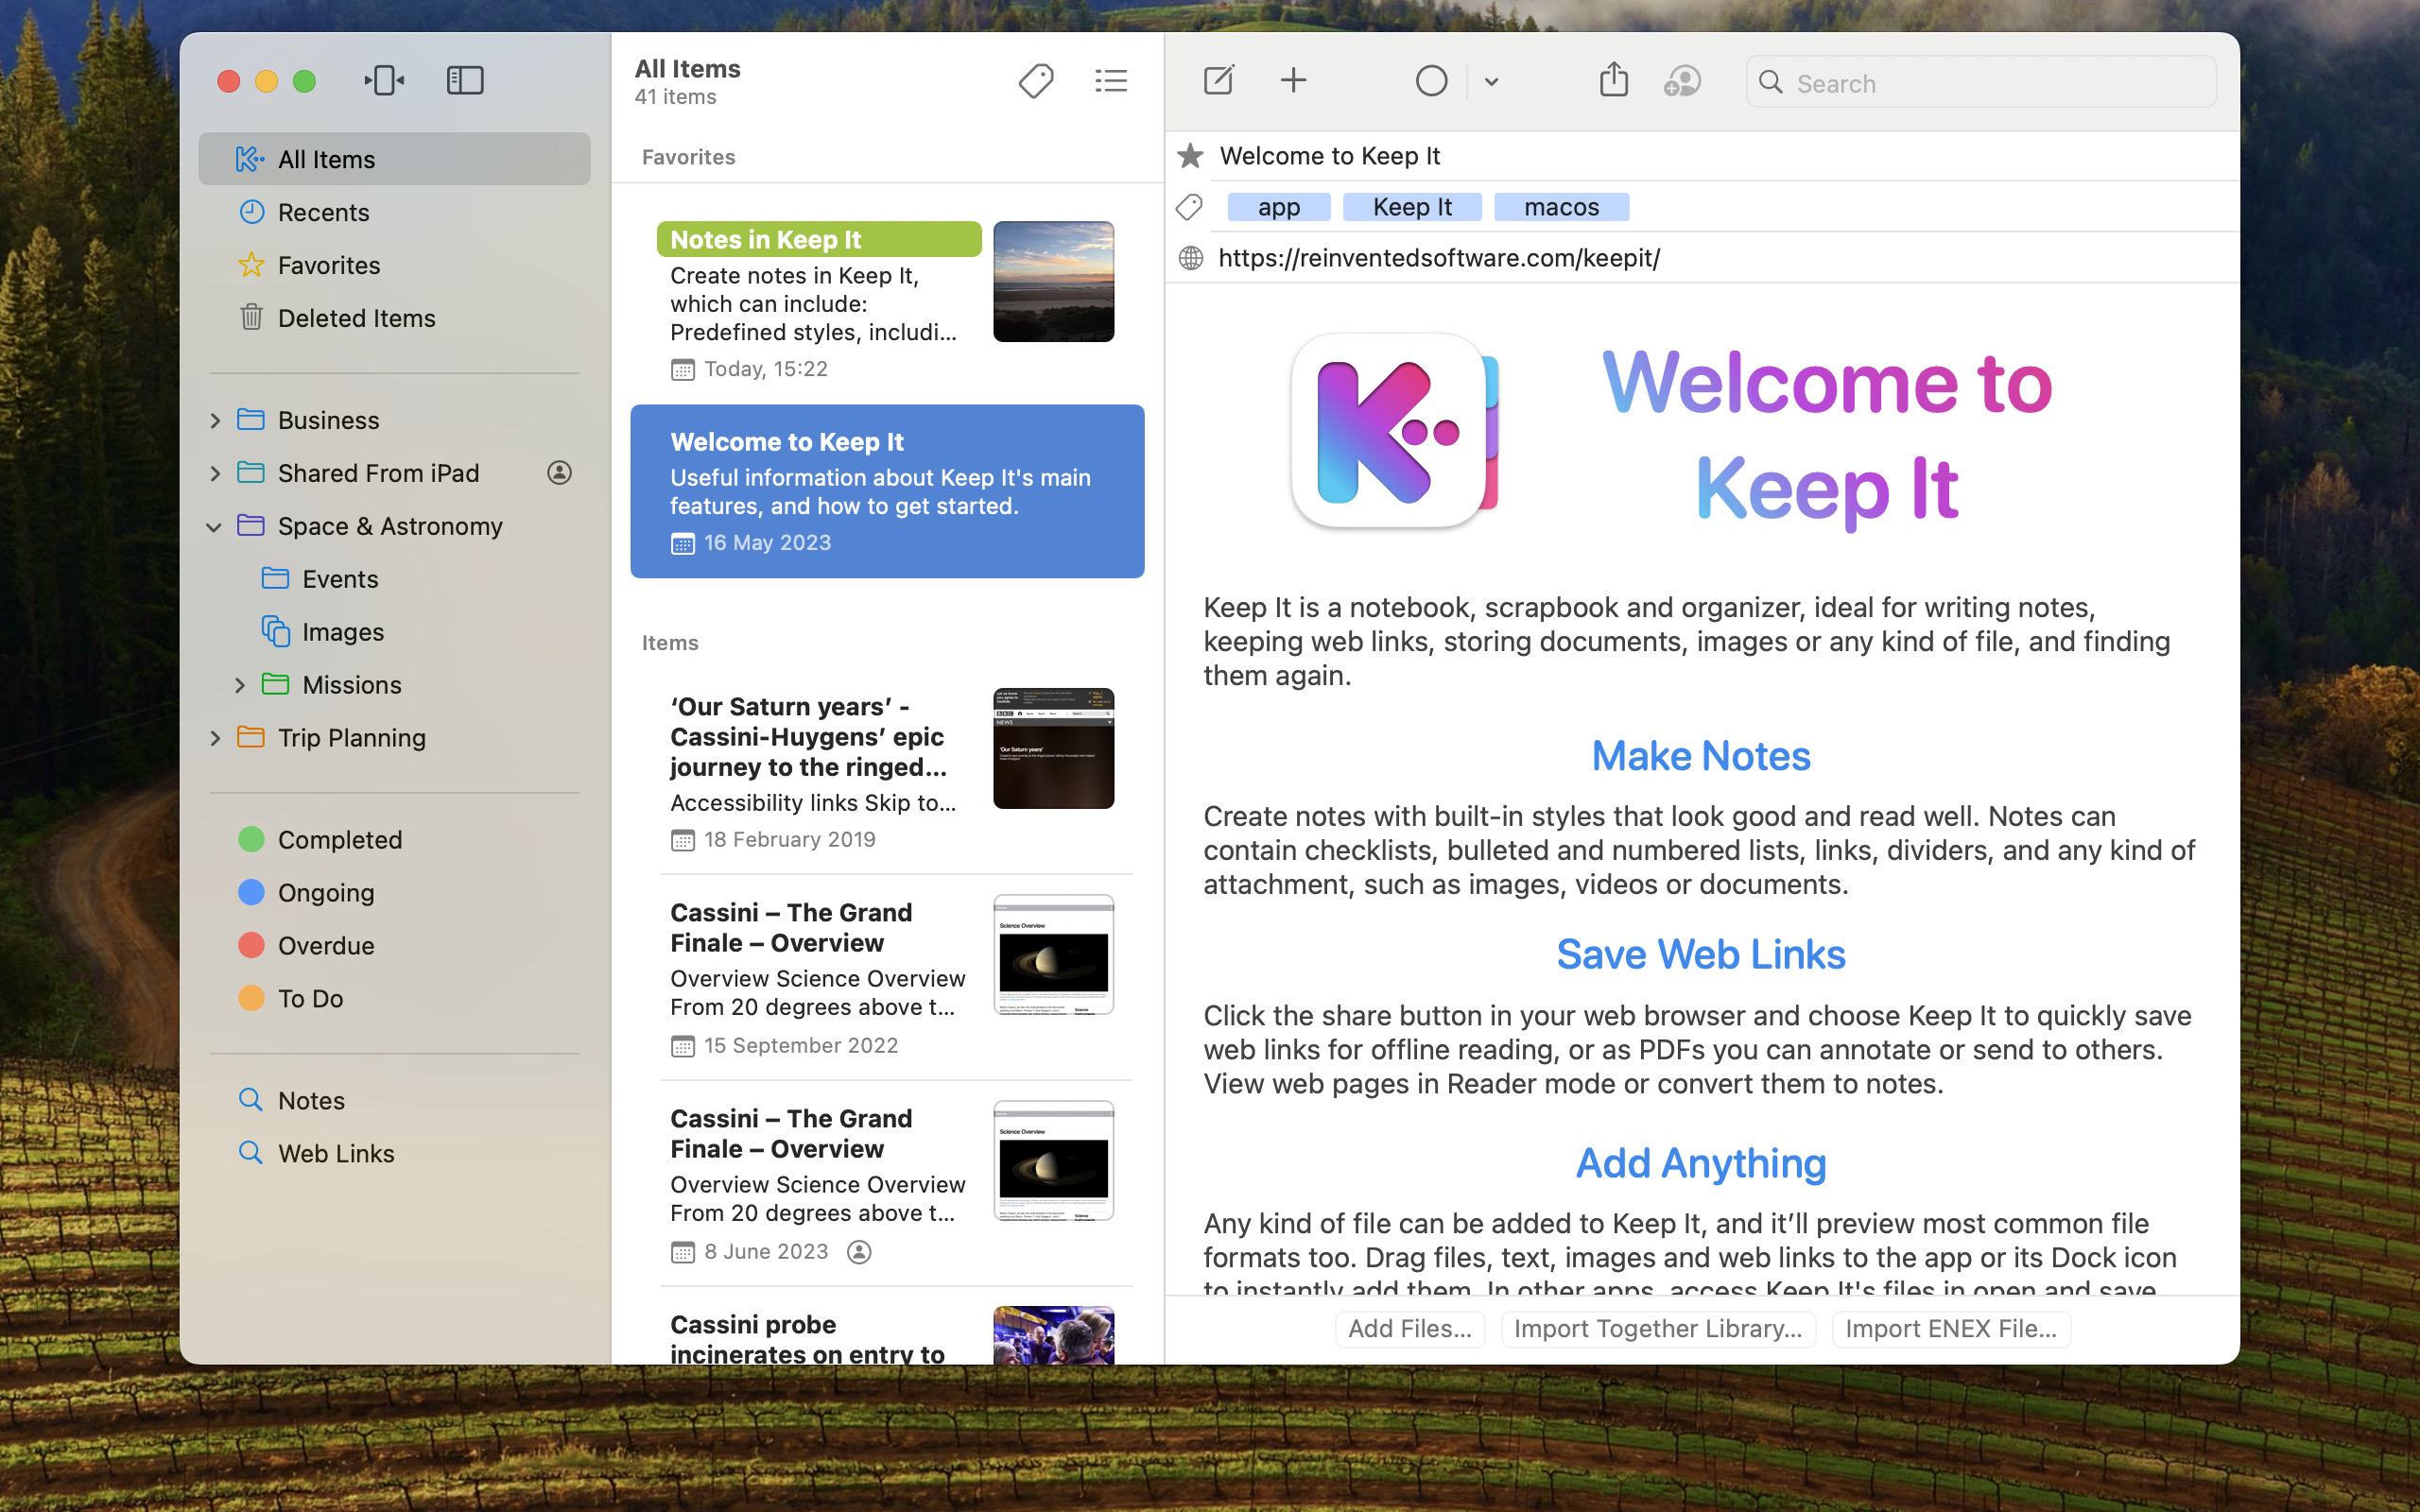The height and width of the screenshot is (1512, 2420).
Task: Click the Collaborate/Add people icon
Action: pos(1682,80)
